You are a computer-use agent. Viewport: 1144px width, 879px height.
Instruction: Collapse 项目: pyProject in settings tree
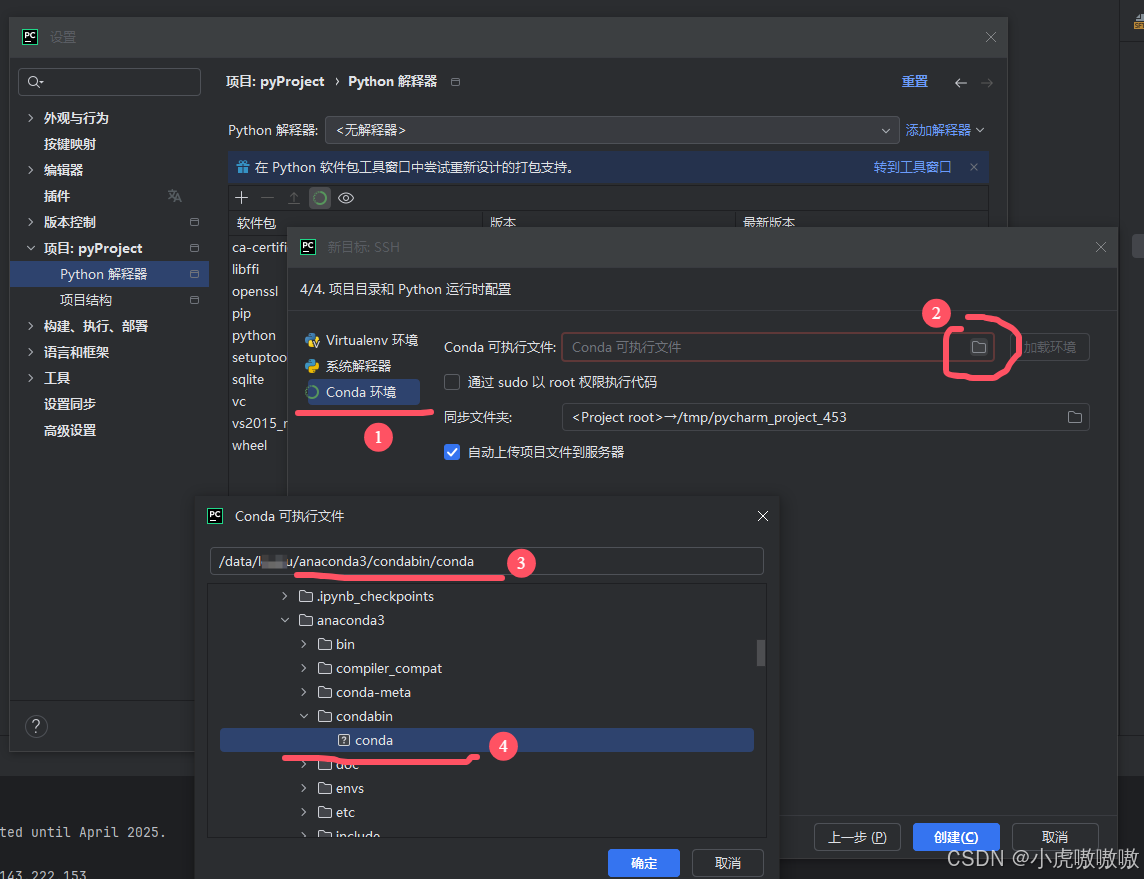(30, 248)
